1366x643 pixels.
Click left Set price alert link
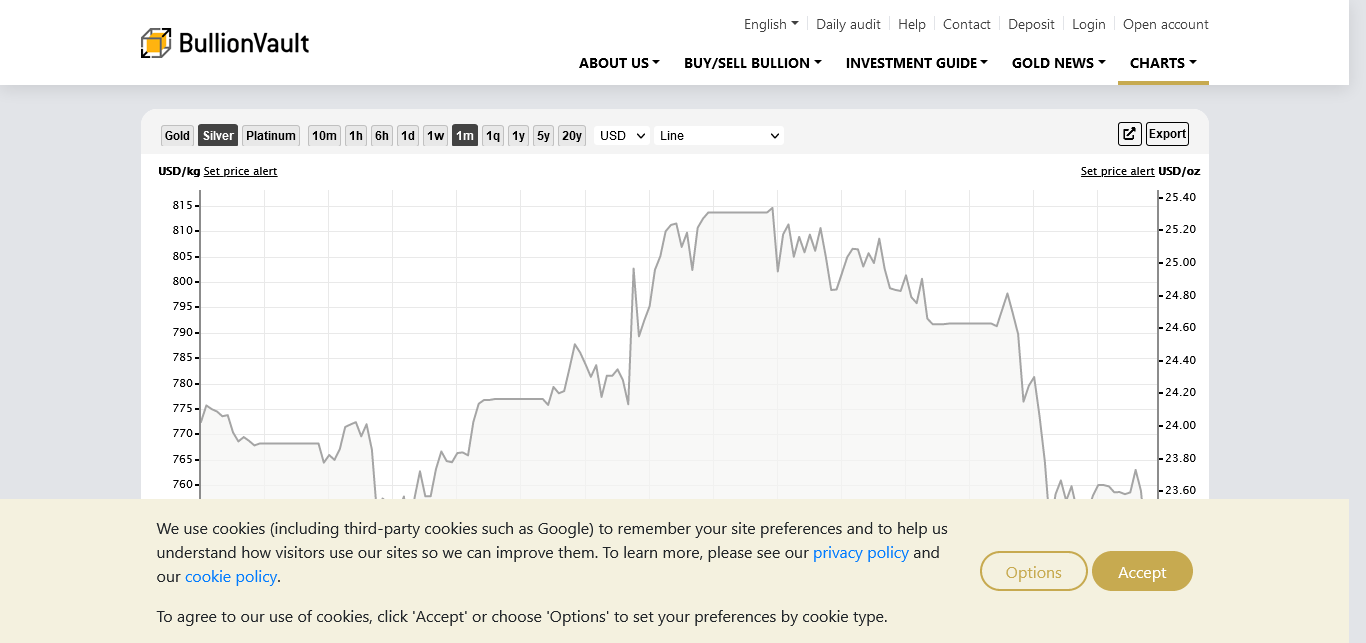tap(240, 171)
